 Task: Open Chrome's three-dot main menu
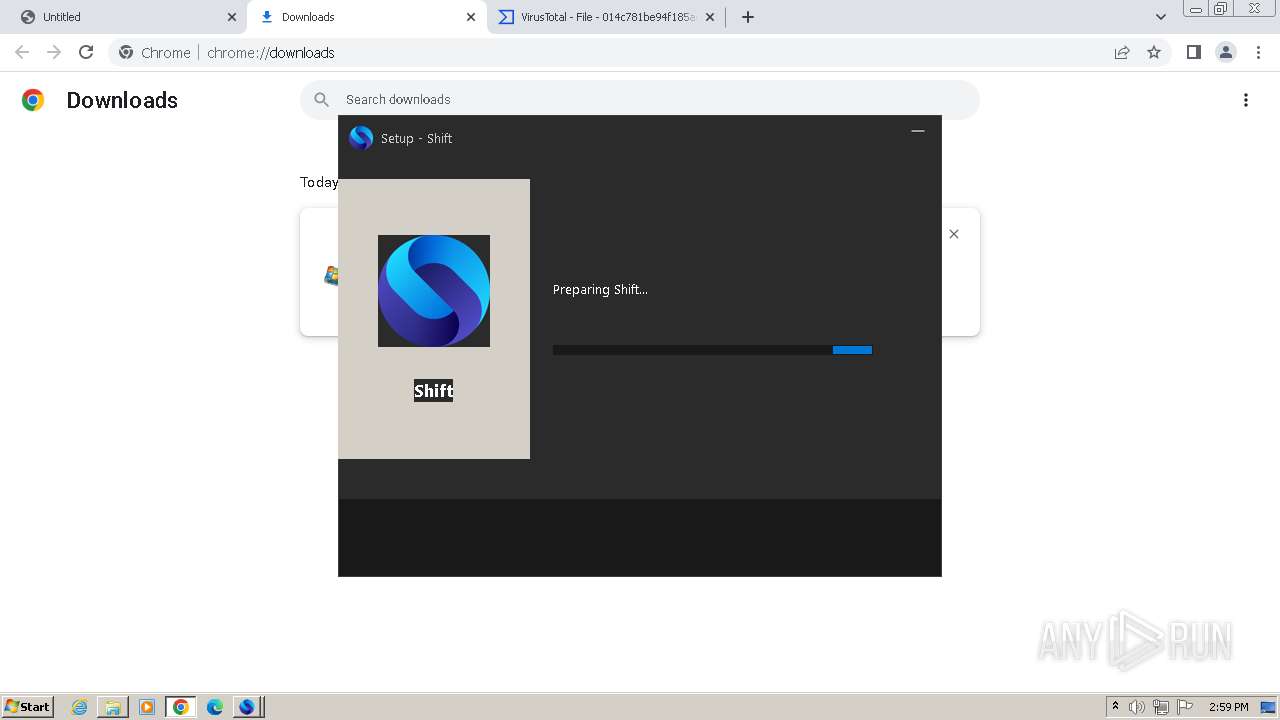pyautogui.click(x=1258, y=52)
